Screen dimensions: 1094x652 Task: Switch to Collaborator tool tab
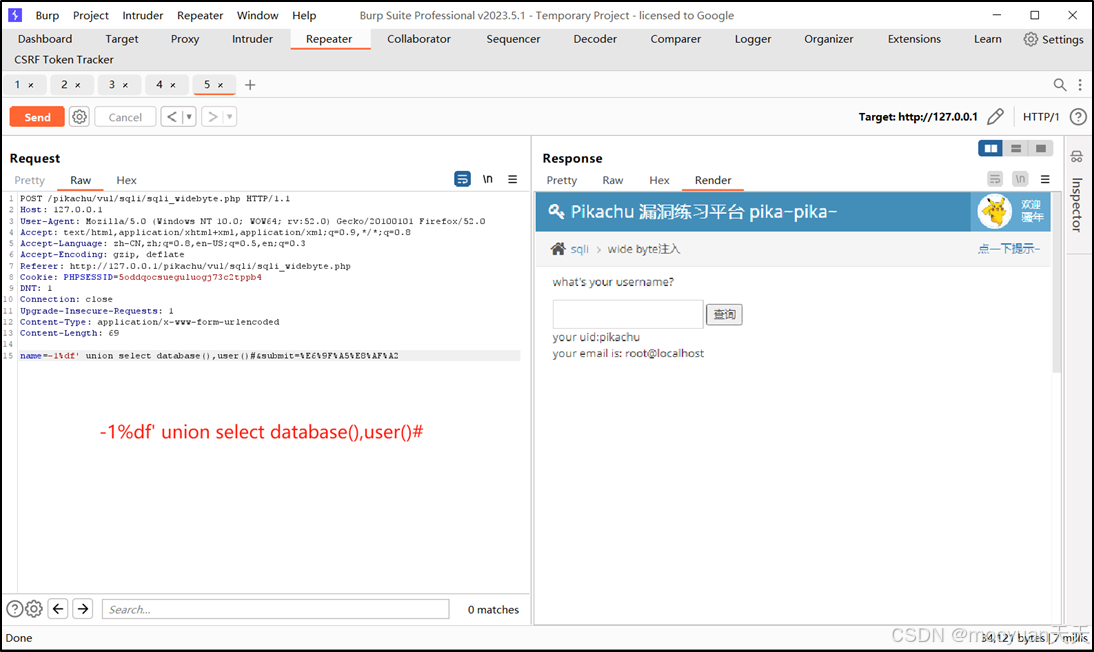[x=419, y=39]
